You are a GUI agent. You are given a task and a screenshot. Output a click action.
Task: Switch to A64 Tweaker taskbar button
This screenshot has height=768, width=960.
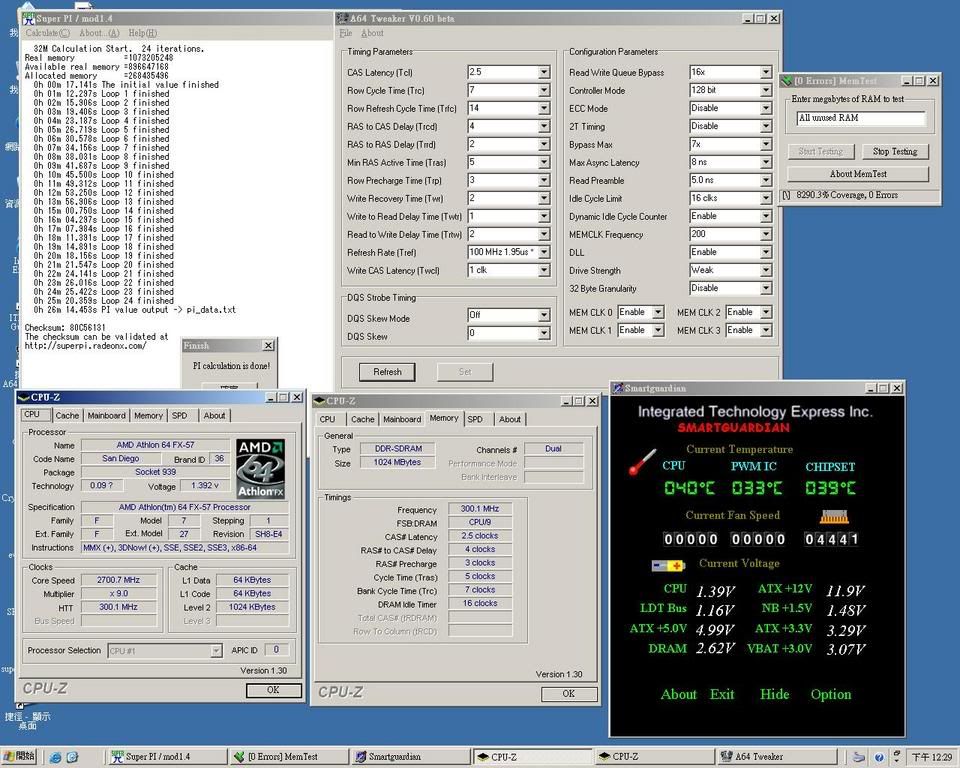point(776,756)
